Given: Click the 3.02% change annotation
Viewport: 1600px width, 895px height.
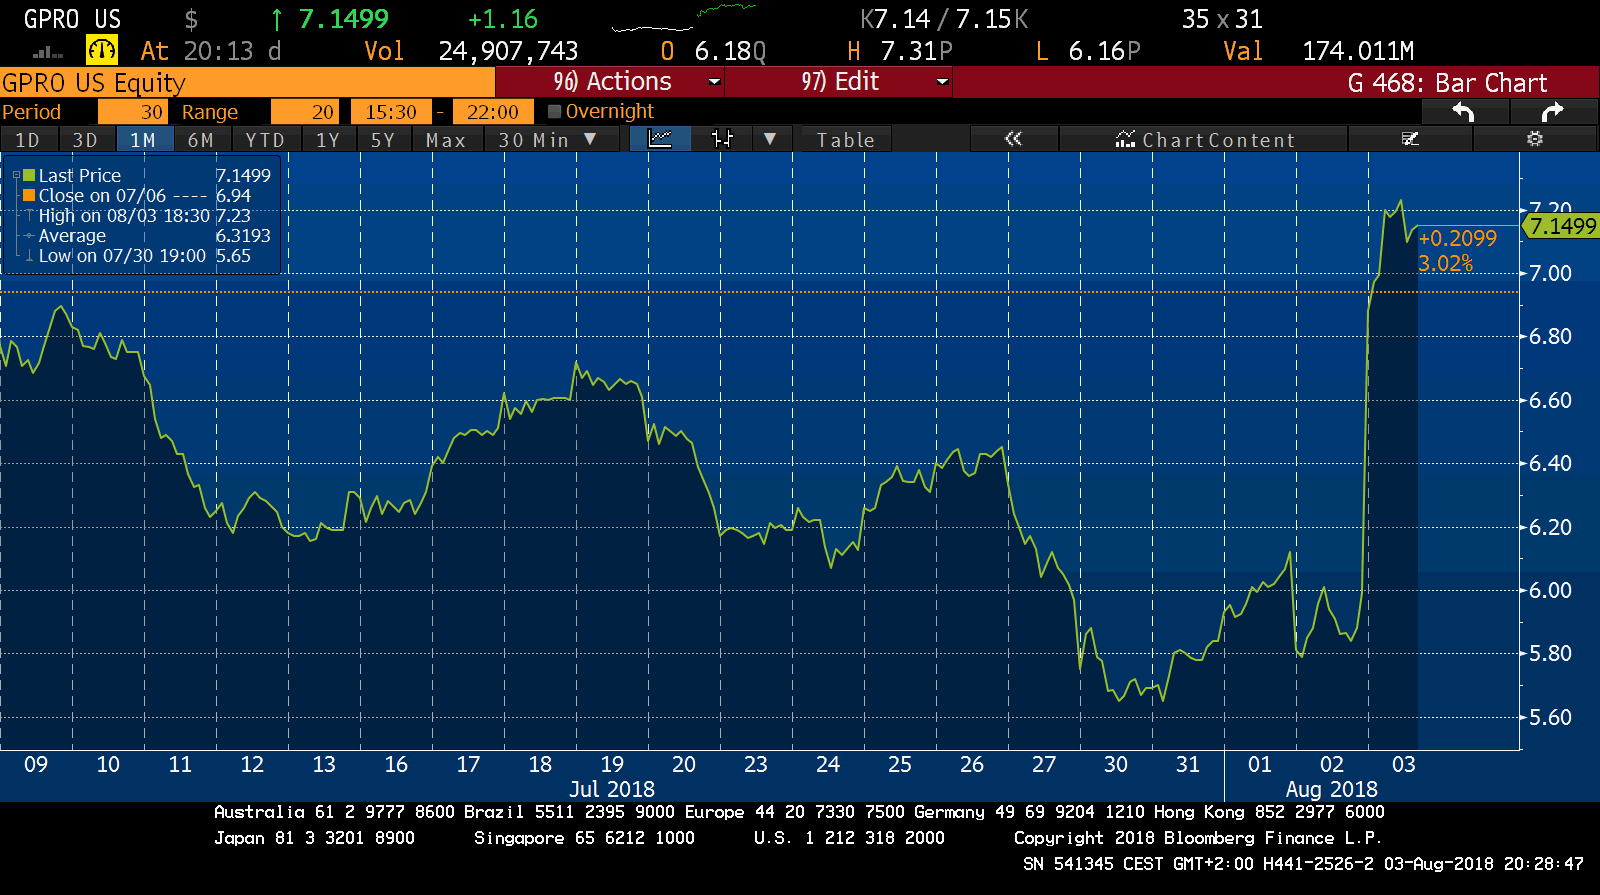Looking at the screenshot, I should click(1445, 263).
